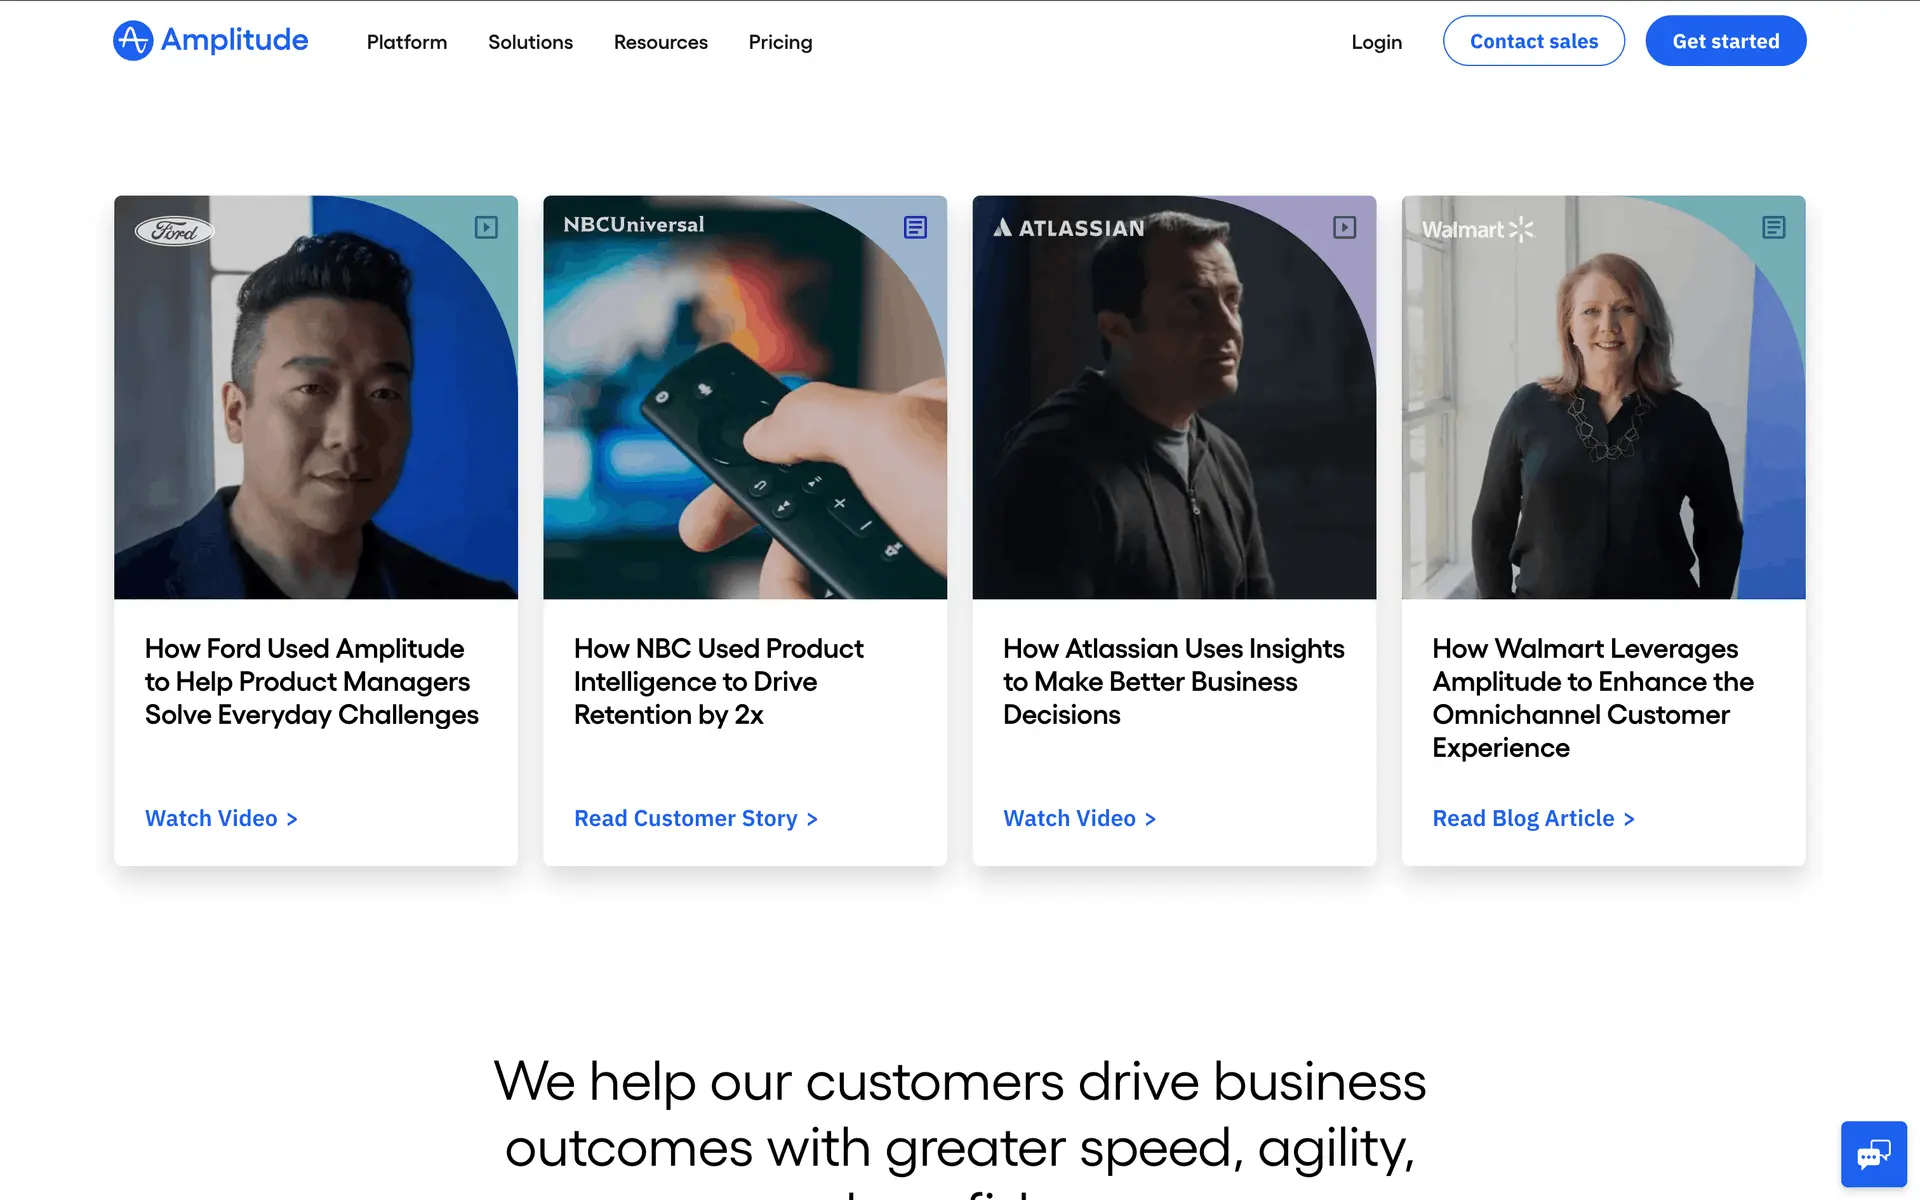Viewport: 1920px width, 1200px height.
Task: Click the article icon on Walmart card
Action: point(1773,228)
